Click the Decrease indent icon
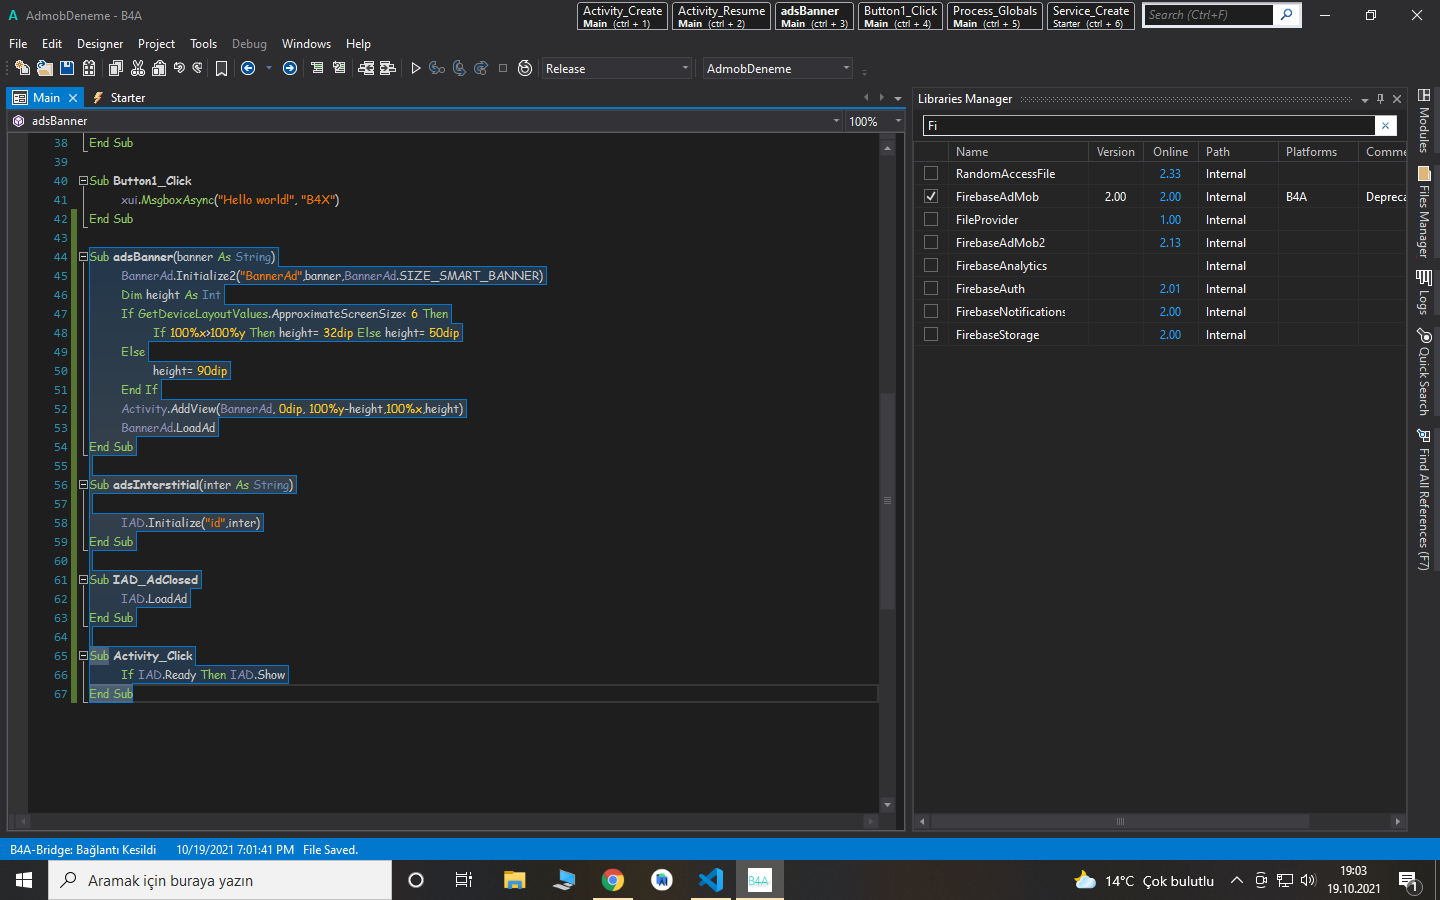Screen dimensions: 1440x900 [366, 68]
